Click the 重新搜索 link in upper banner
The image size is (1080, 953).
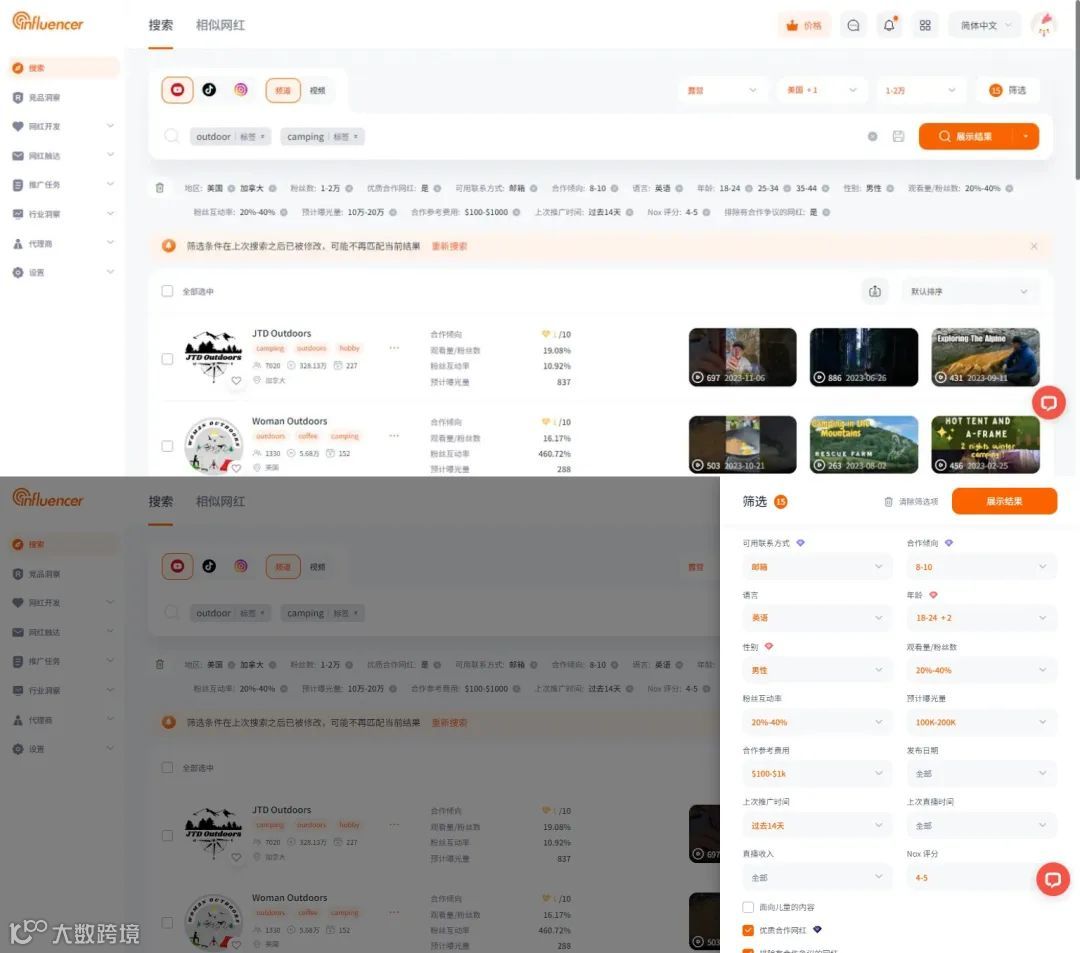[x=449, y=246]
